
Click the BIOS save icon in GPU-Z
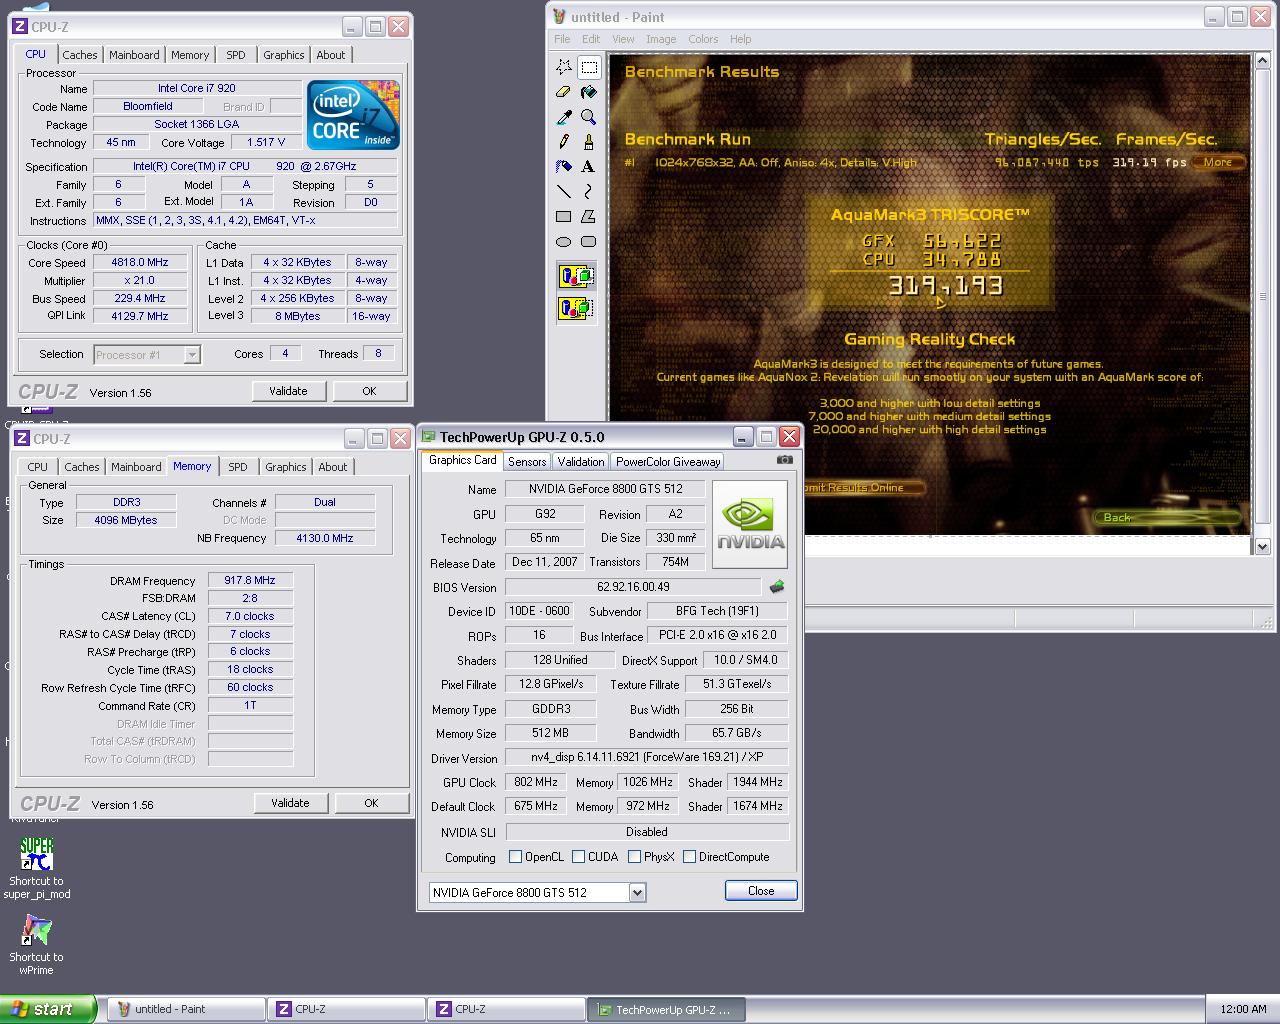(x=777, y=587)
